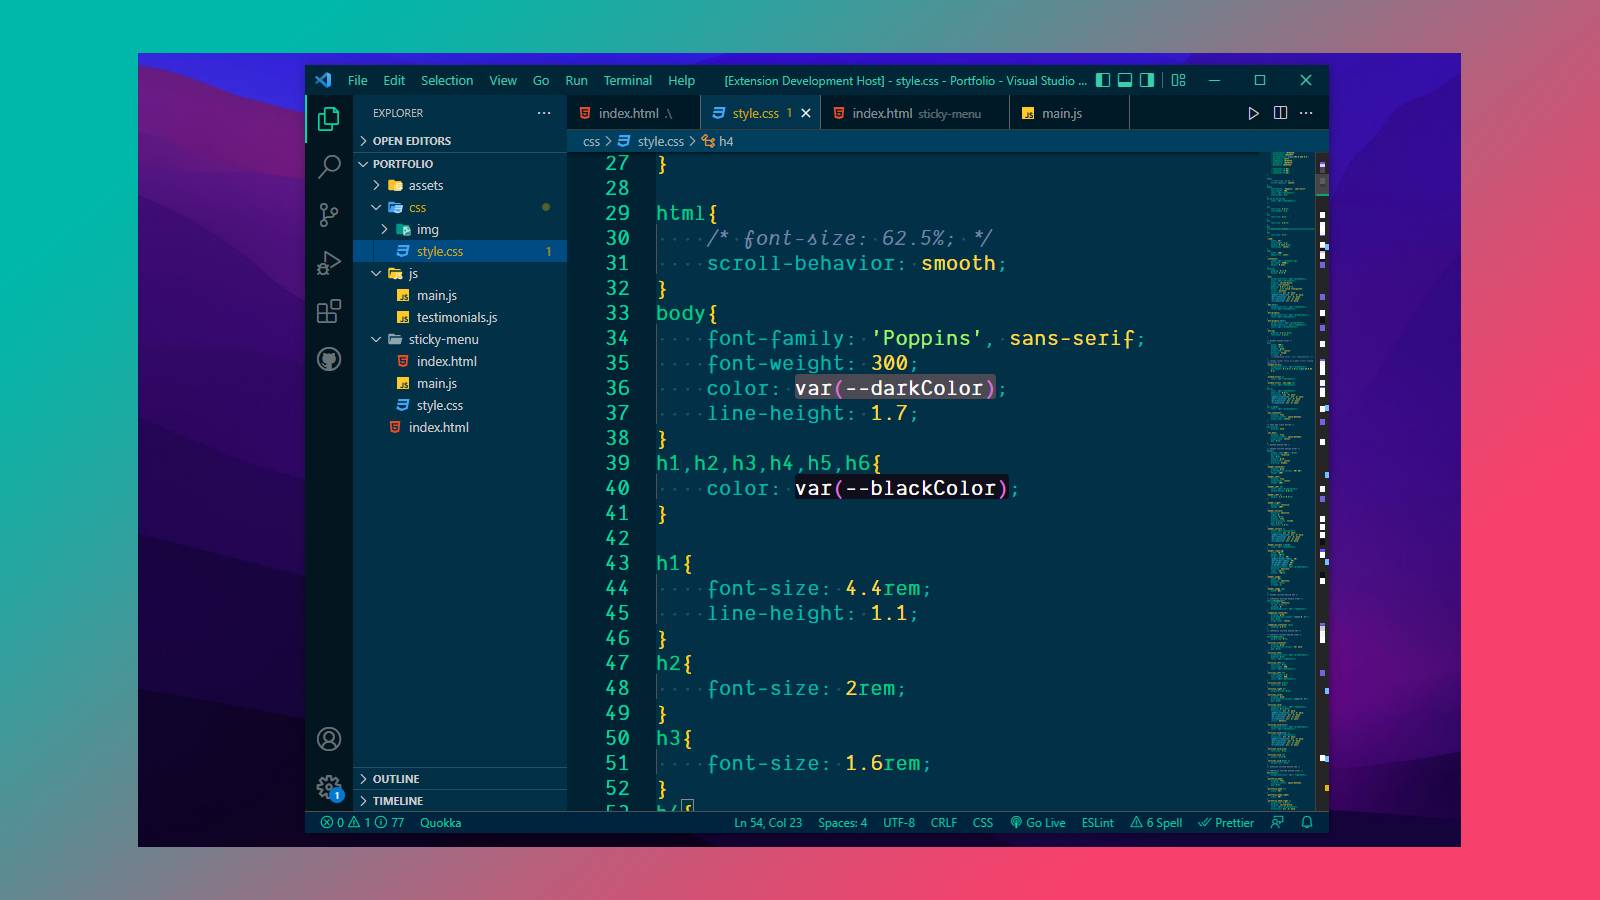Image resolution: width=1600 pixels, height=900 pixels.
Task: Expand the Open Editors section
Action: 460,141
